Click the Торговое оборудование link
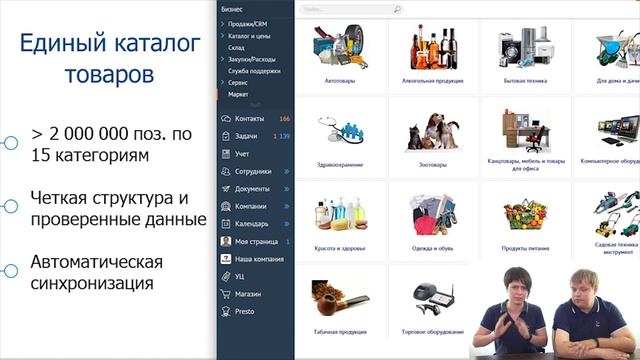This screenshot has width=640, height=360. point(433,332)
